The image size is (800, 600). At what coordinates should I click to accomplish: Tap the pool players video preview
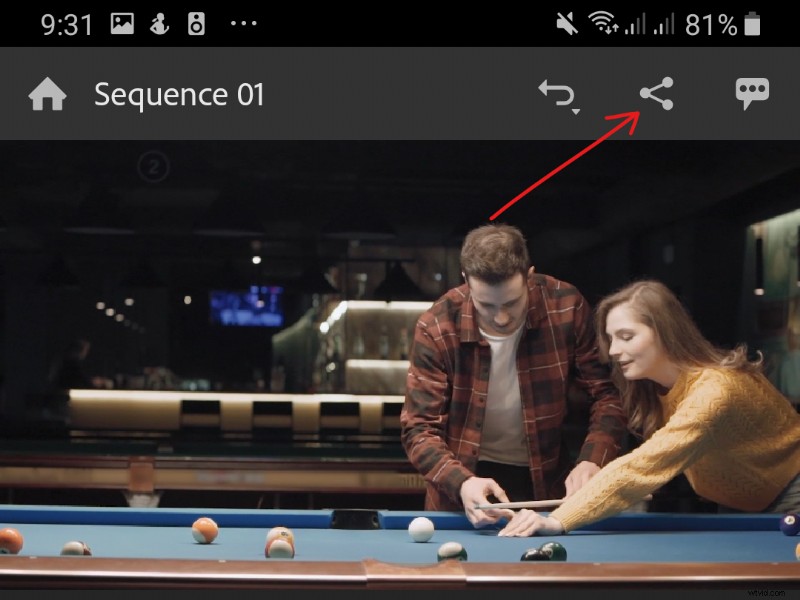[x=400, y=370]
